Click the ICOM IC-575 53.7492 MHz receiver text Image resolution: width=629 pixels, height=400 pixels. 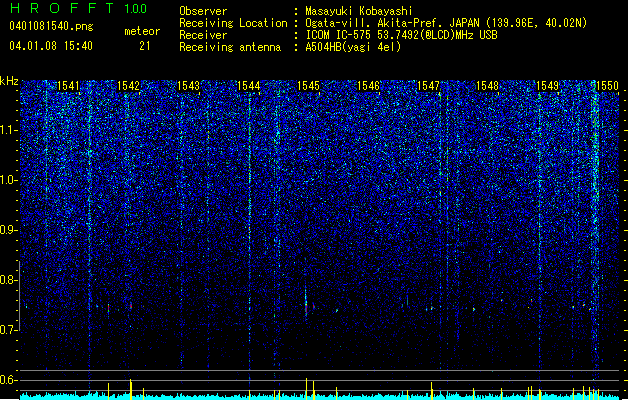(401, 35)
